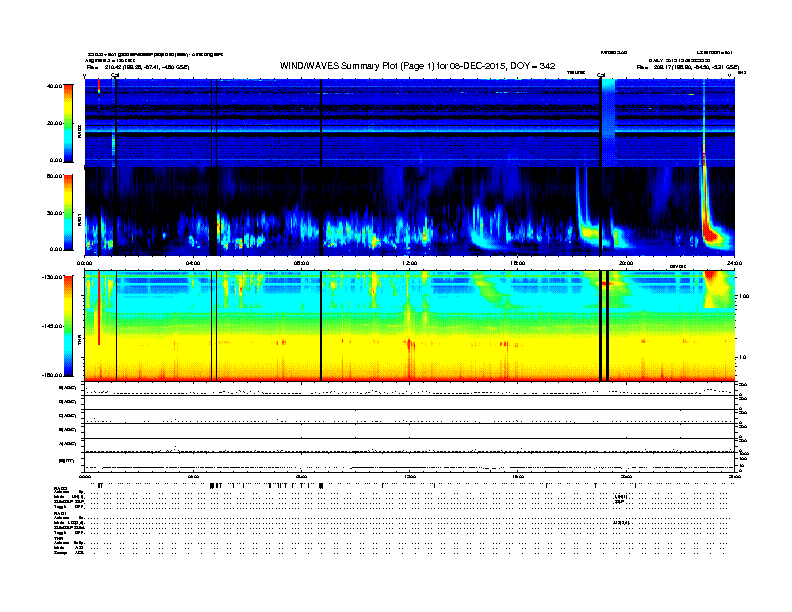Screen dimensions: 792x612
Task: Click the -160.00 label on TNR color scale
Action: pos(52,375)
